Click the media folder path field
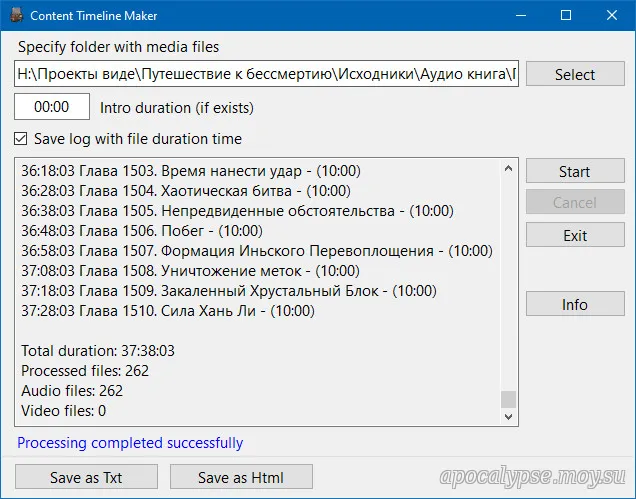The image size is (636, 499). 266,74
